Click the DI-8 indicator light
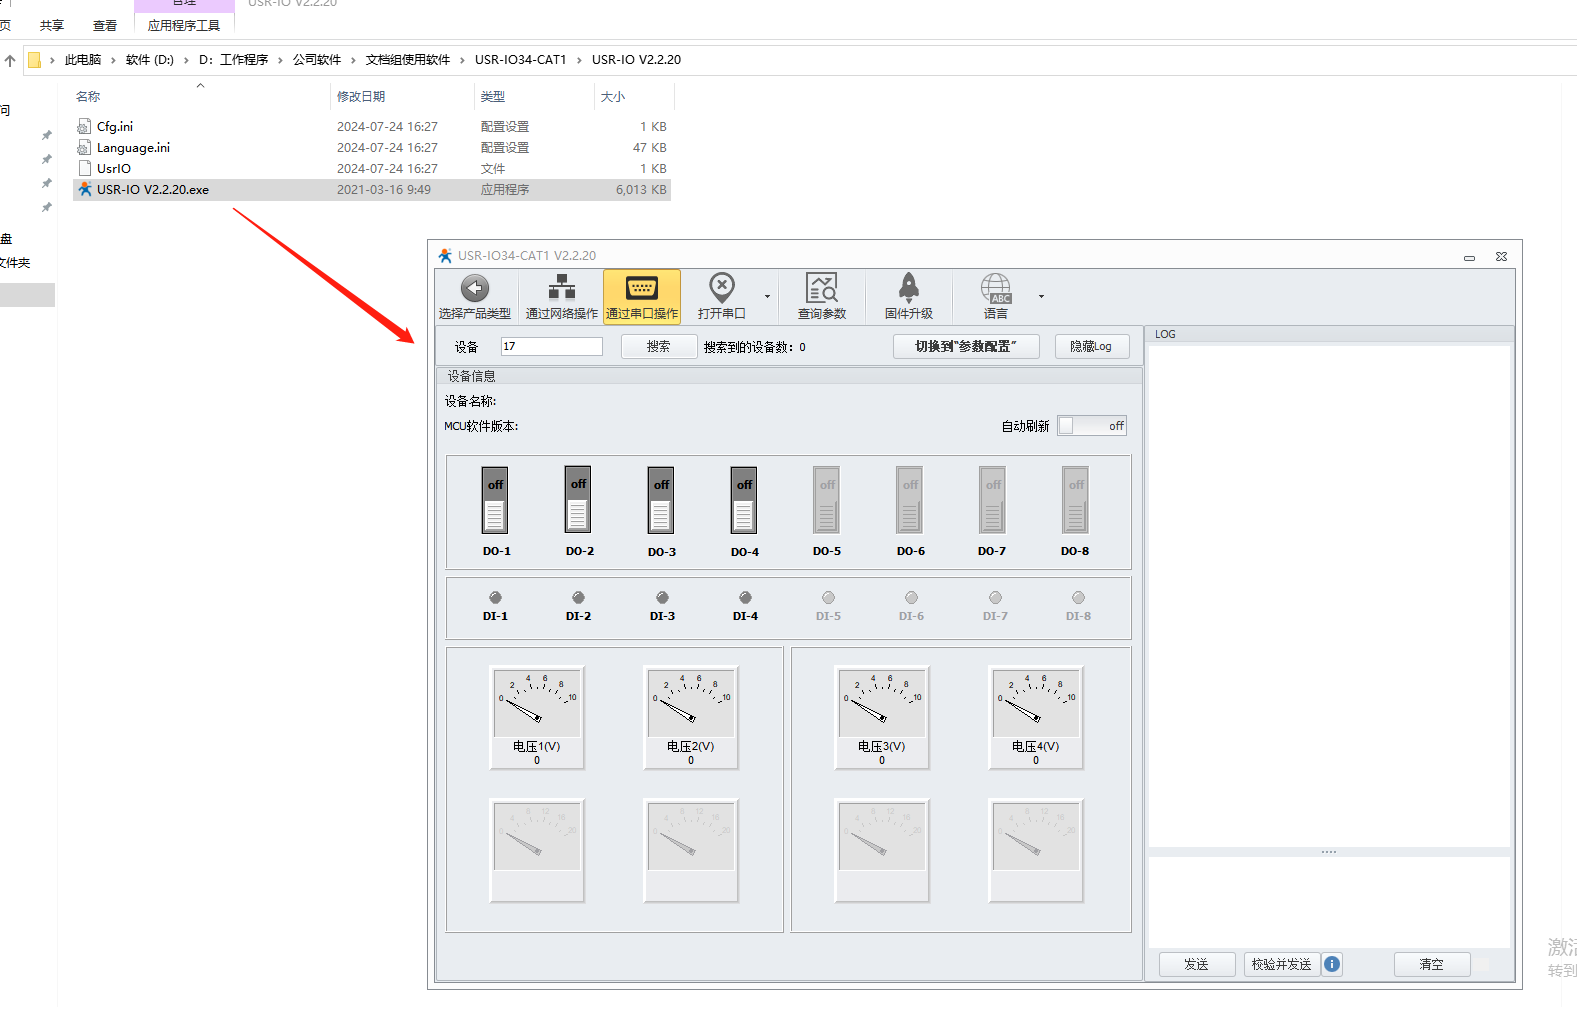Image resolution: width=1577 pixels, height=1010 pixels. click(x=1078, y=598)
